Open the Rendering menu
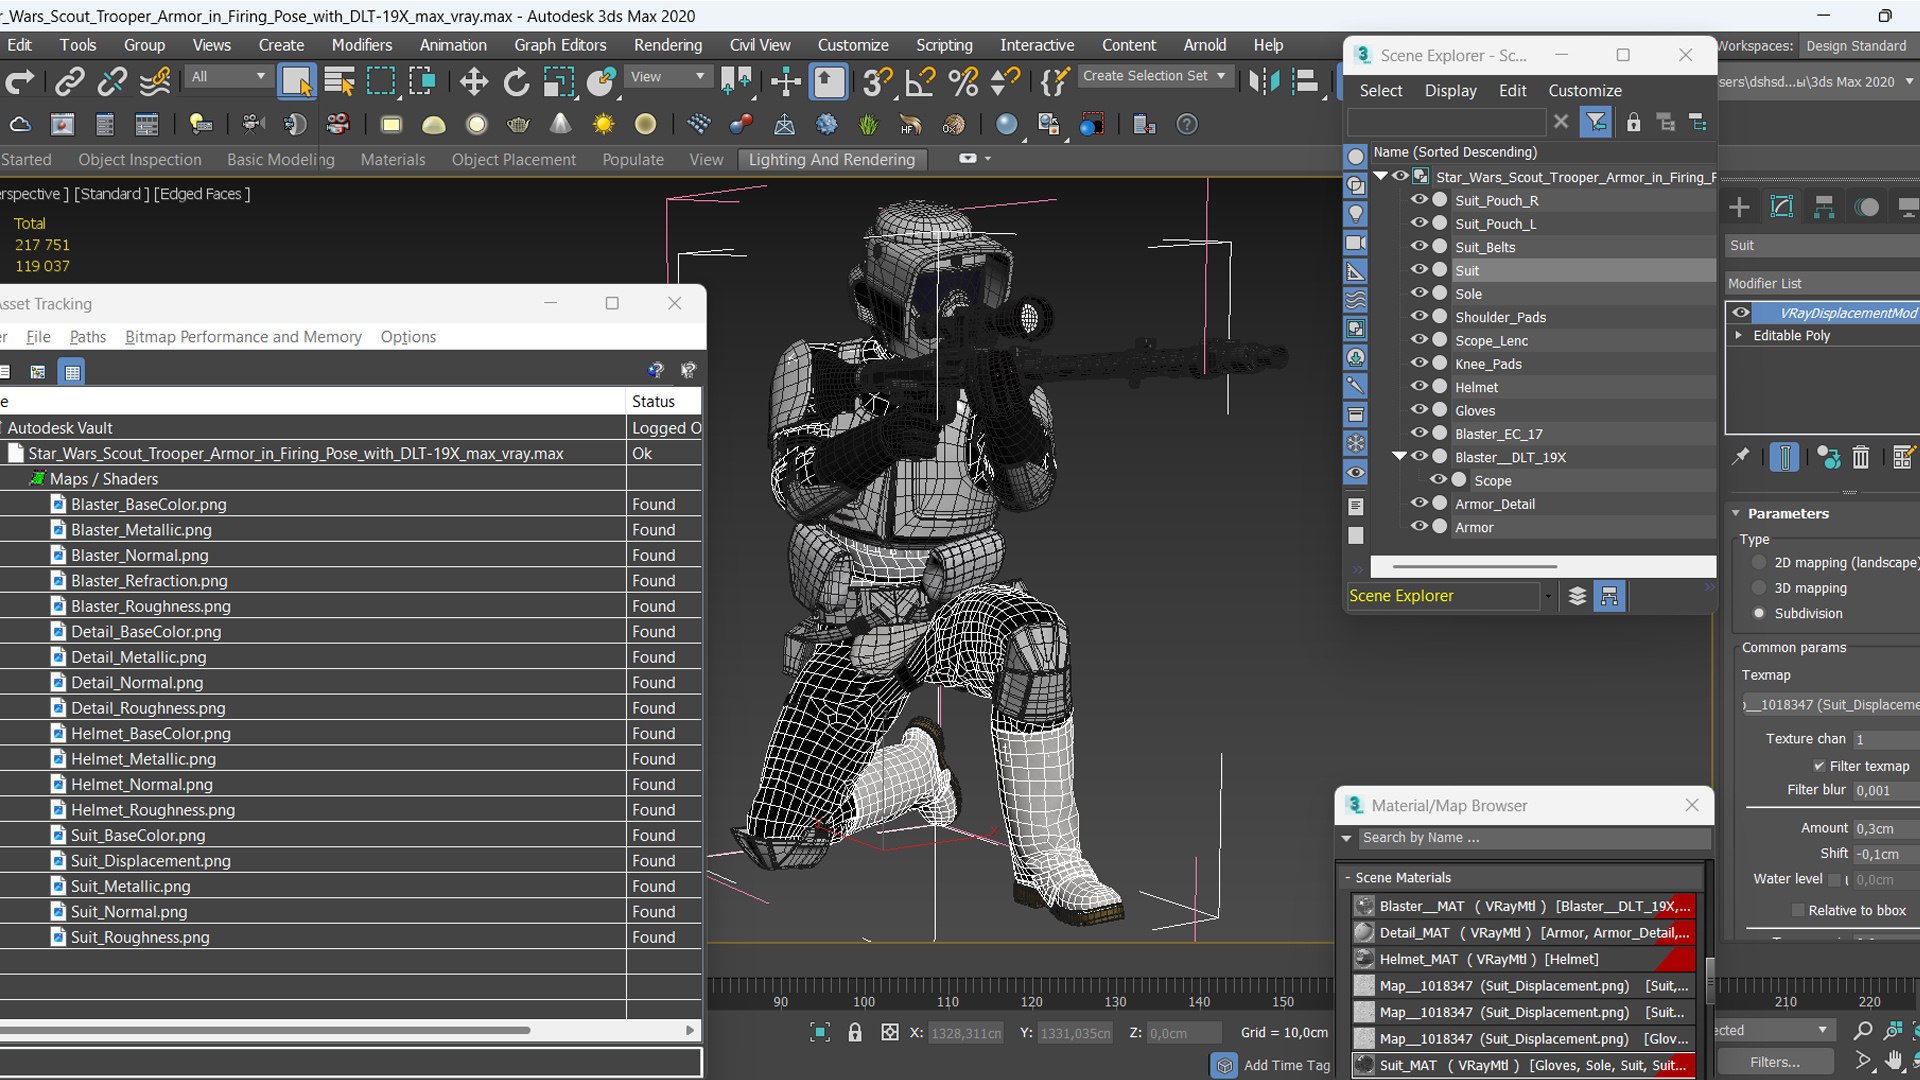The width and height of the screenshot is (1920, 1080). (668, 45)
